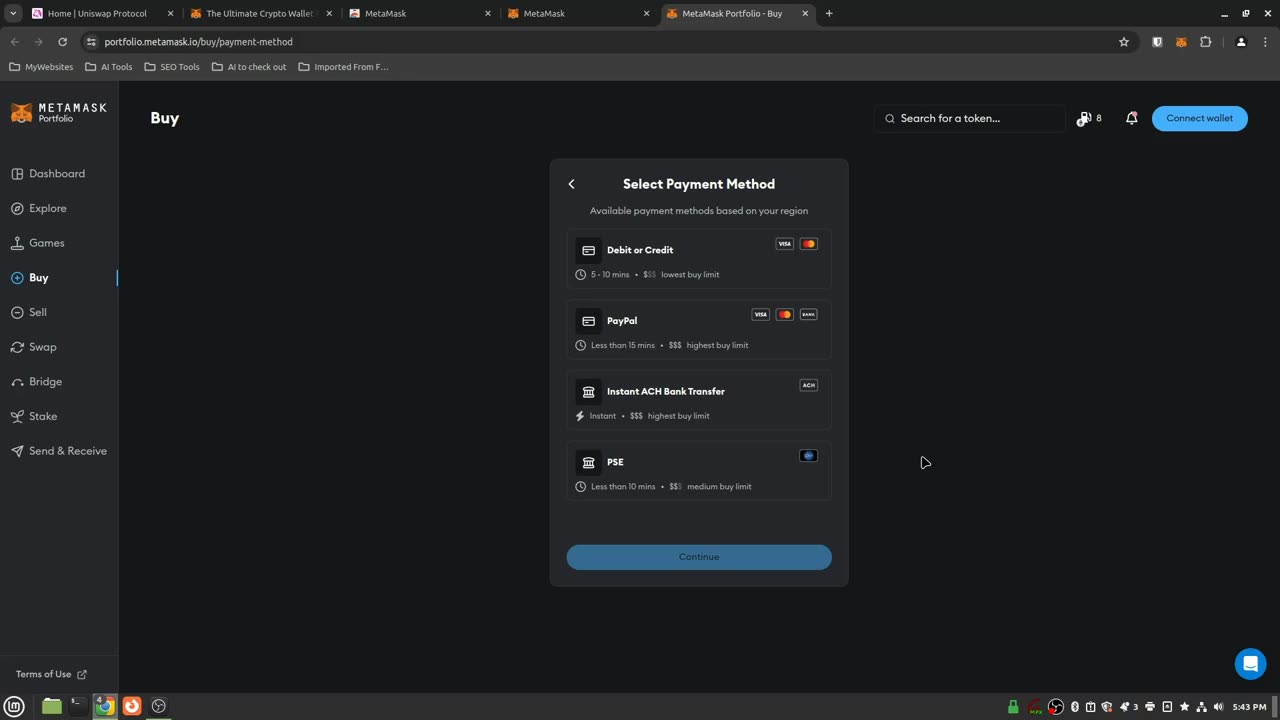Open the Terms of Use link
Screen dimensions: 1280x720
tap(51, 674)
